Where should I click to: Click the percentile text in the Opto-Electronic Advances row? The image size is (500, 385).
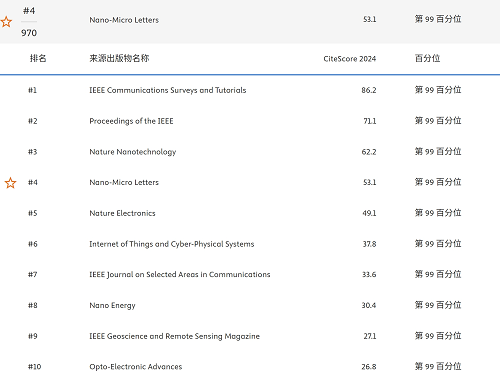click(x=438, y=366)
